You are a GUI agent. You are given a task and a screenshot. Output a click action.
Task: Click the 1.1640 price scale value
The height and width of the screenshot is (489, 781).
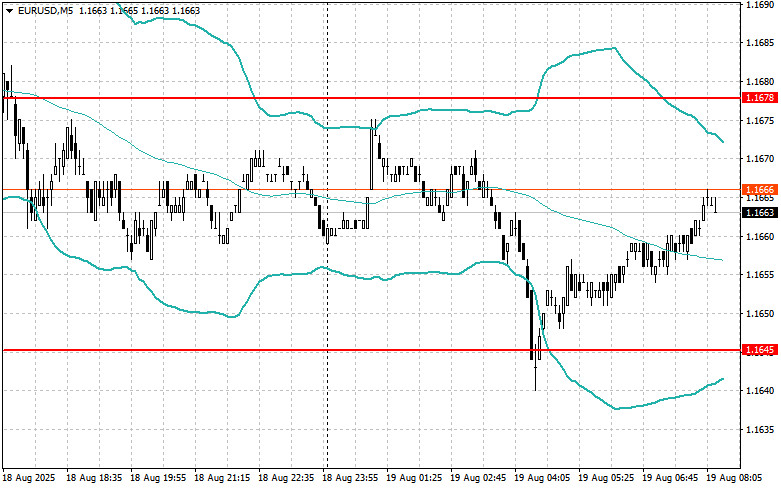(x=760, y=390)
